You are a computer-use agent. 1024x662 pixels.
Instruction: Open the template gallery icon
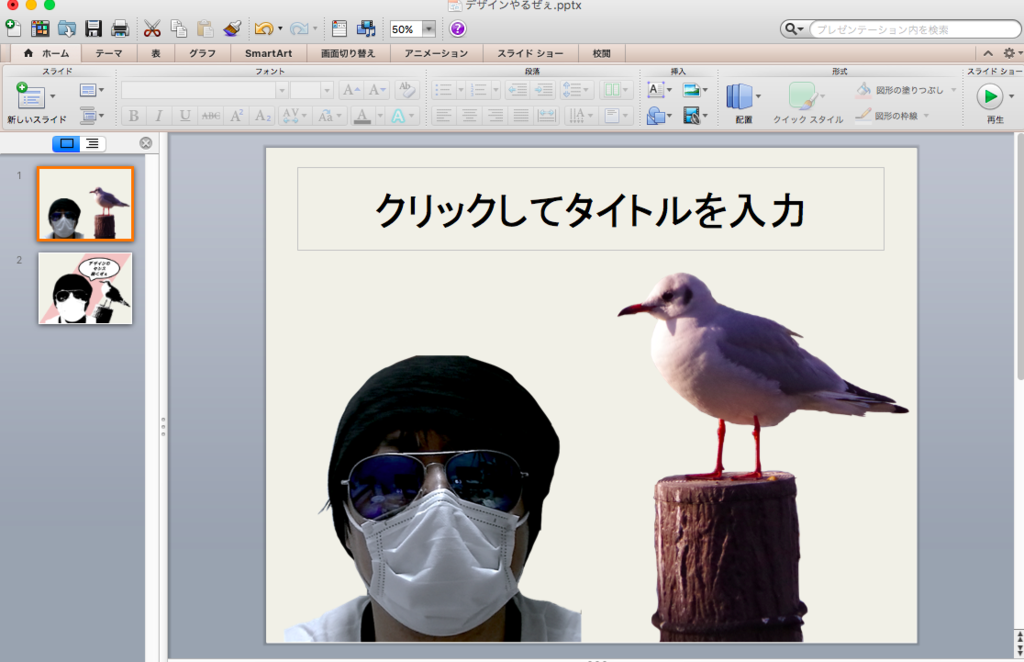[40, 29]
